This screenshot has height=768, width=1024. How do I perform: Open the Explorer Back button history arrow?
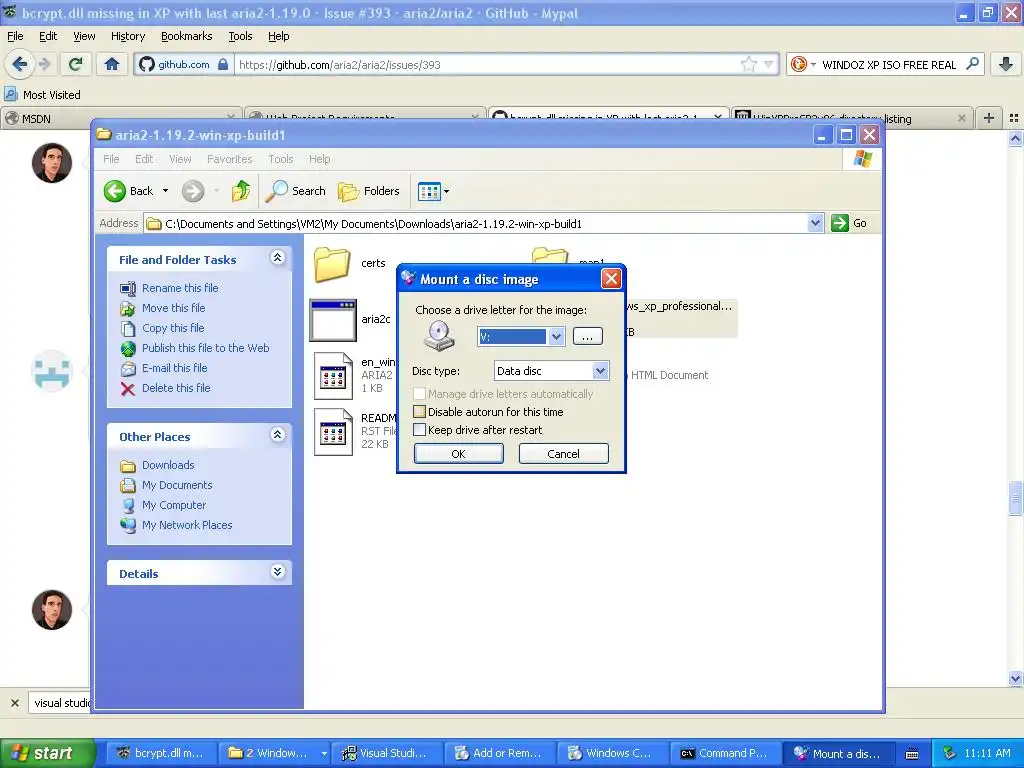[x=165, y=191]
